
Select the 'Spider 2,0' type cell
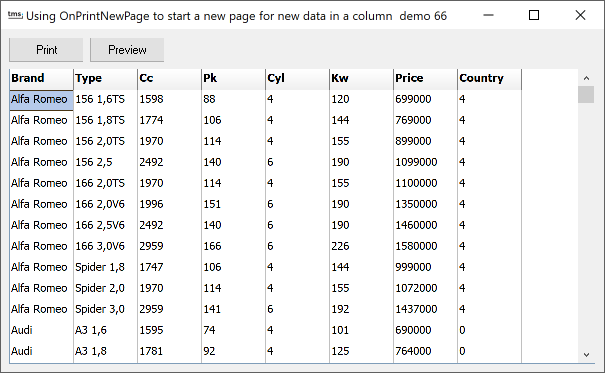[x=105, y=289]
